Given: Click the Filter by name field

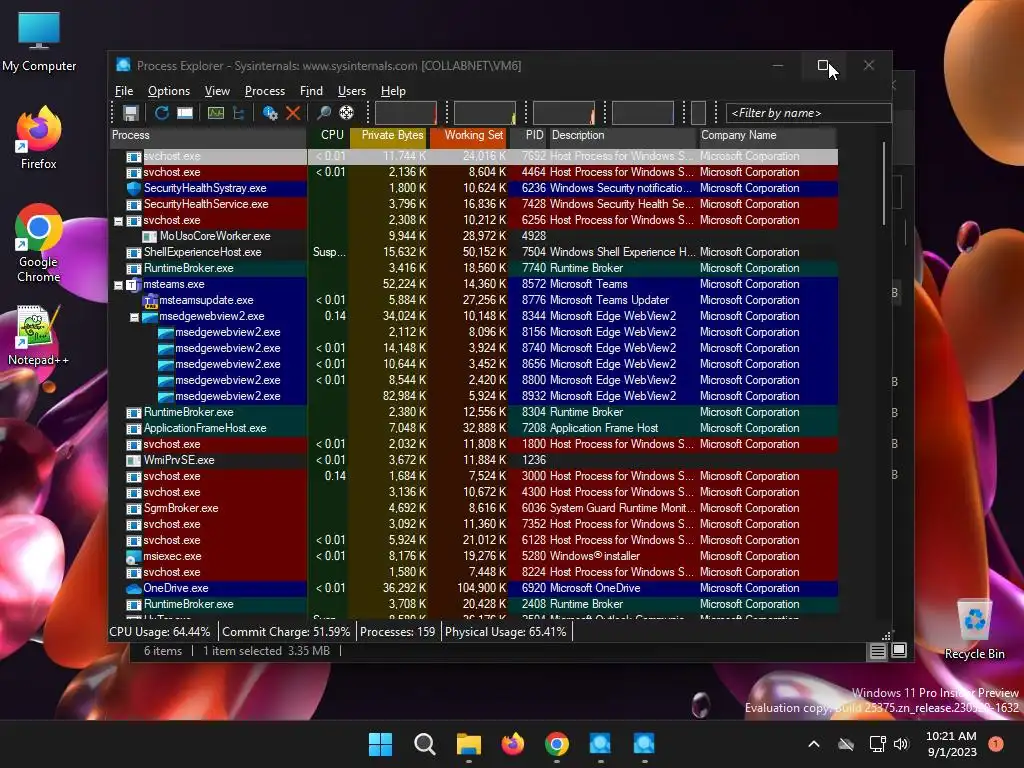Looking at the screenshot, I should point(808,113).
